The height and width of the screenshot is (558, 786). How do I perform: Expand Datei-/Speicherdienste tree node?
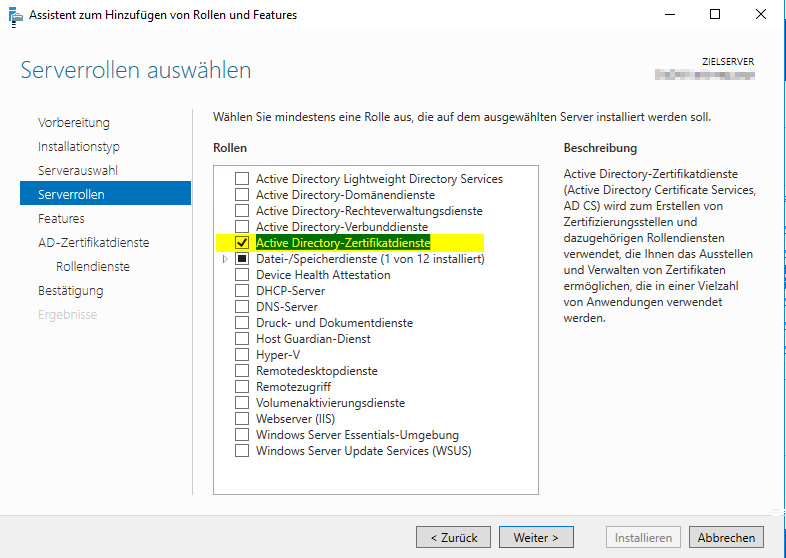pyautogui.click(x=225, y=259)
